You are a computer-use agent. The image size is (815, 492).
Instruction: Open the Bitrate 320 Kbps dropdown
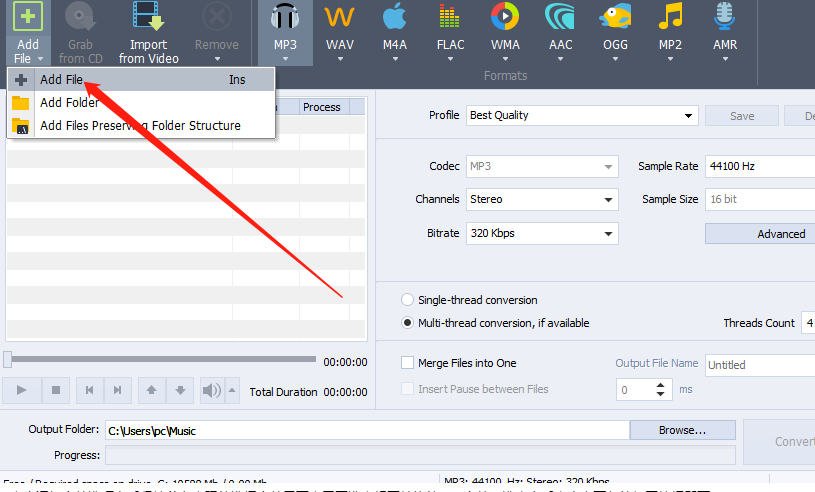pos(542,233)
